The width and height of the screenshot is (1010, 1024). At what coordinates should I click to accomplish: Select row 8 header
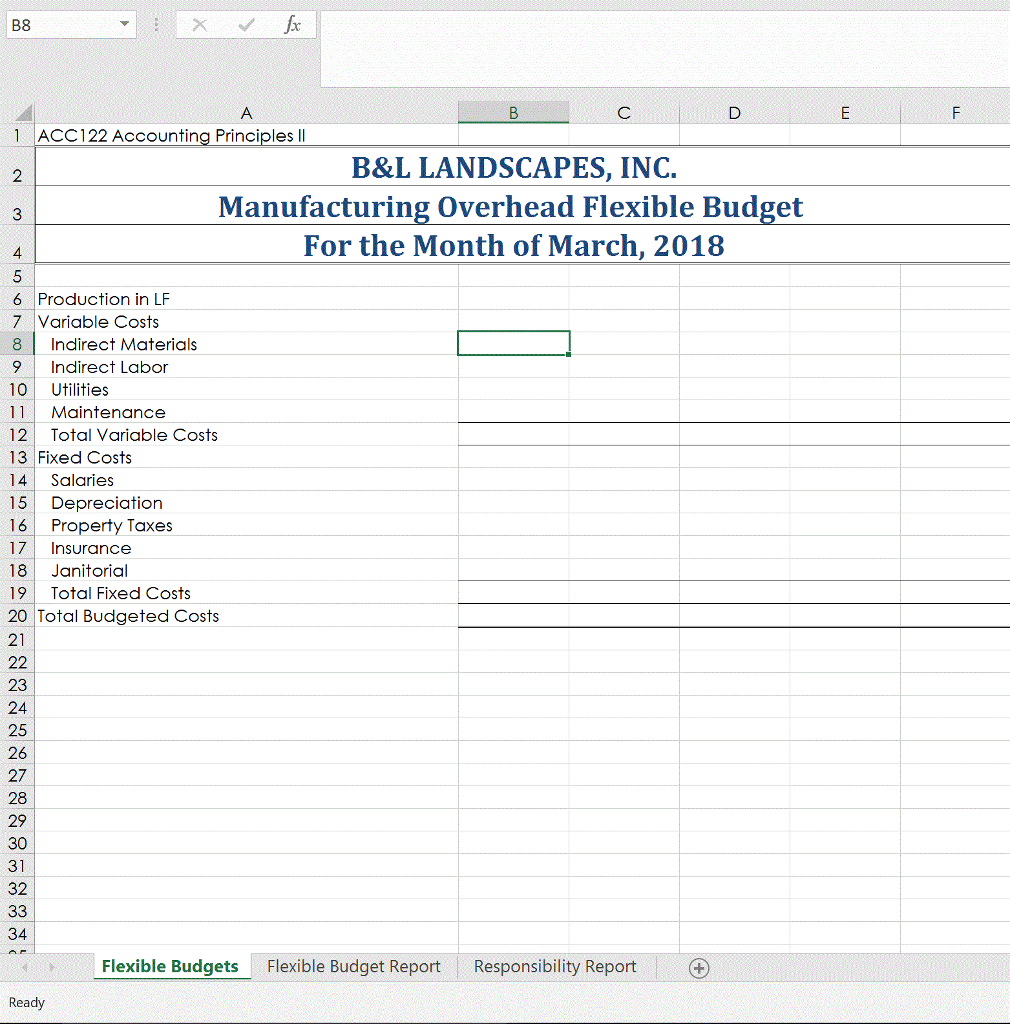click(17, 344)
